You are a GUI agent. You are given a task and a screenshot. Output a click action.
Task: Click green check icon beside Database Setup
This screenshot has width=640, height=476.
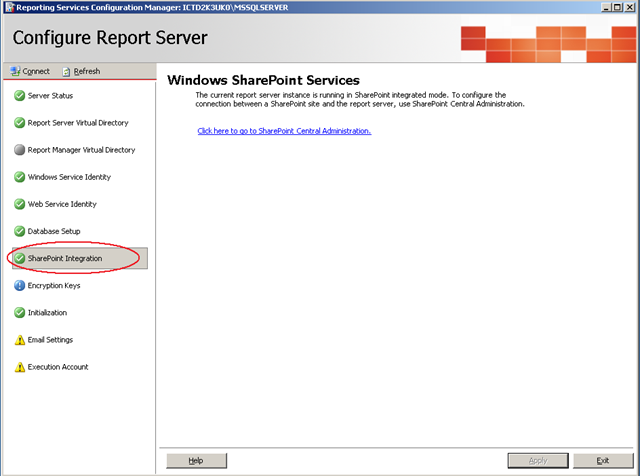19,231
